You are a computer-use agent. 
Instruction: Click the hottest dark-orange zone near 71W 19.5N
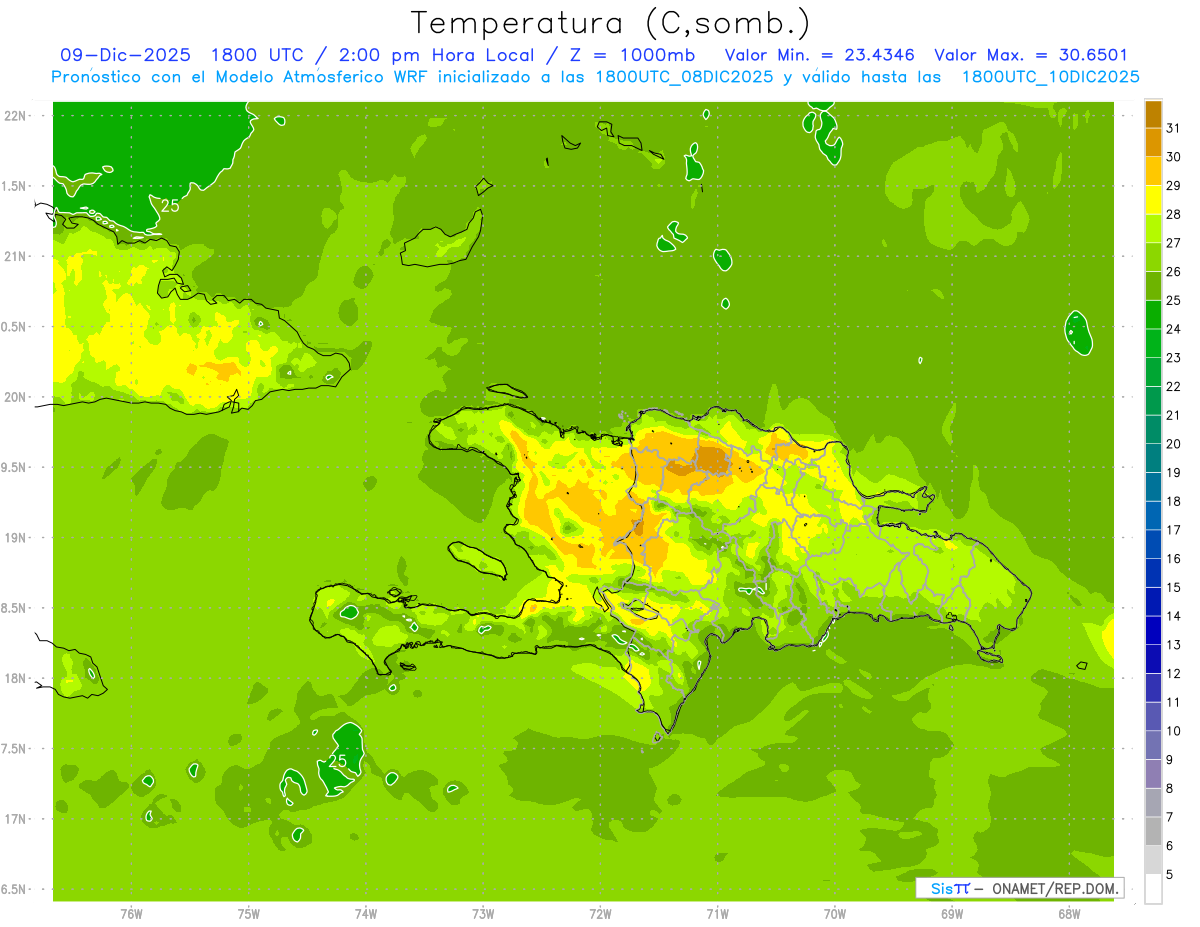point(713,459)
